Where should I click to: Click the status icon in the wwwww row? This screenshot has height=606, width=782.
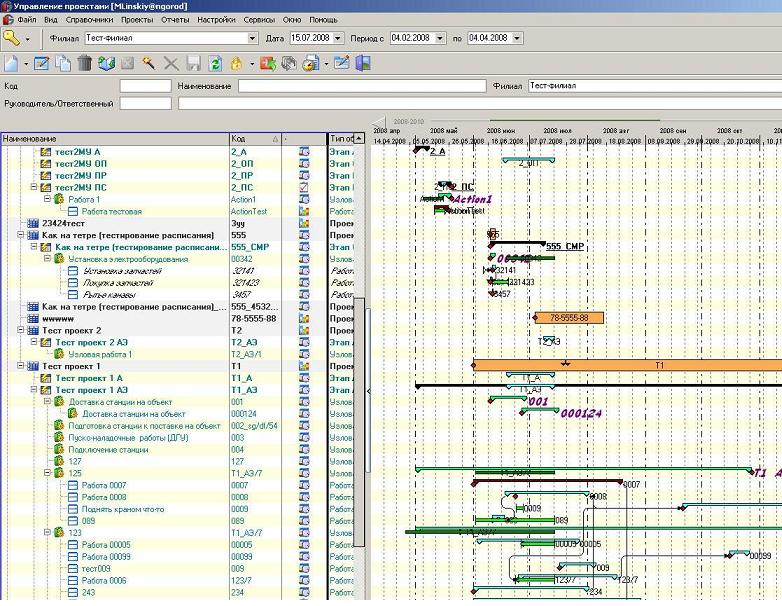pyautogui.click(x=304, y=319)
